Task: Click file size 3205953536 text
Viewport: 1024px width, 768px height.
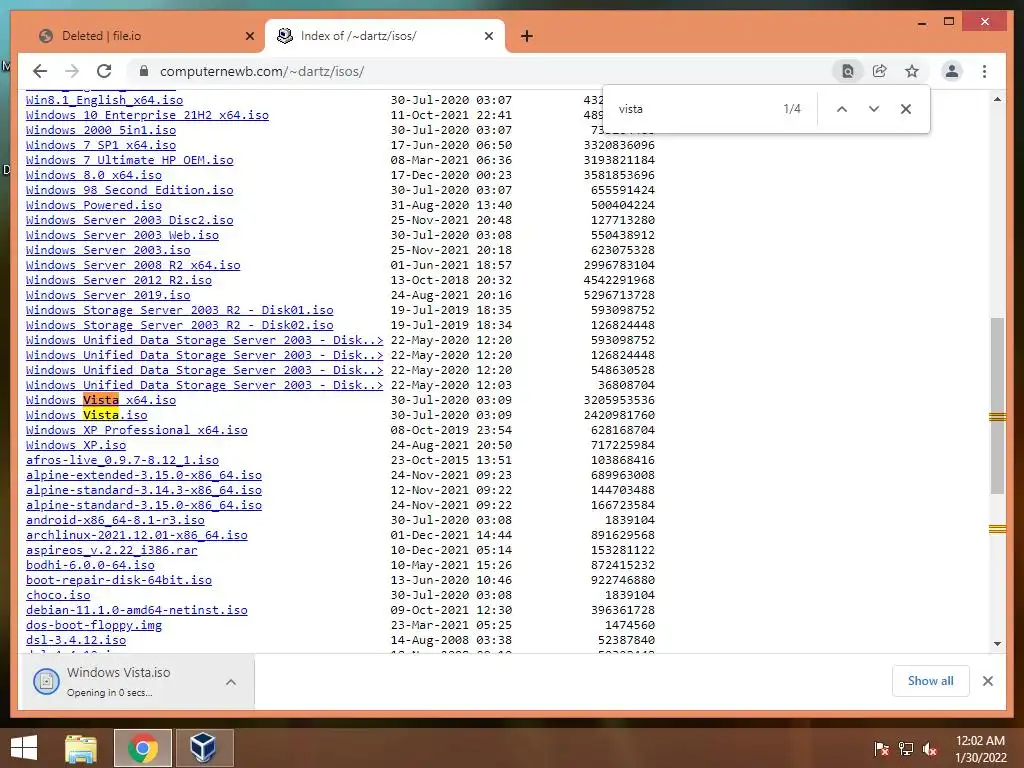Action: [x=619, y=400]
